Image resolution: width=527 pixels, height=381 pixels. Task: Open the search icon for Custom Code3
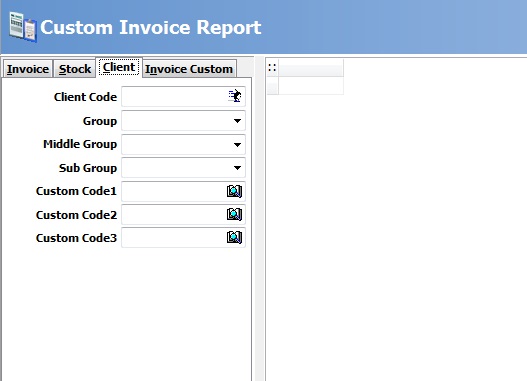click(x=234, y=238)
